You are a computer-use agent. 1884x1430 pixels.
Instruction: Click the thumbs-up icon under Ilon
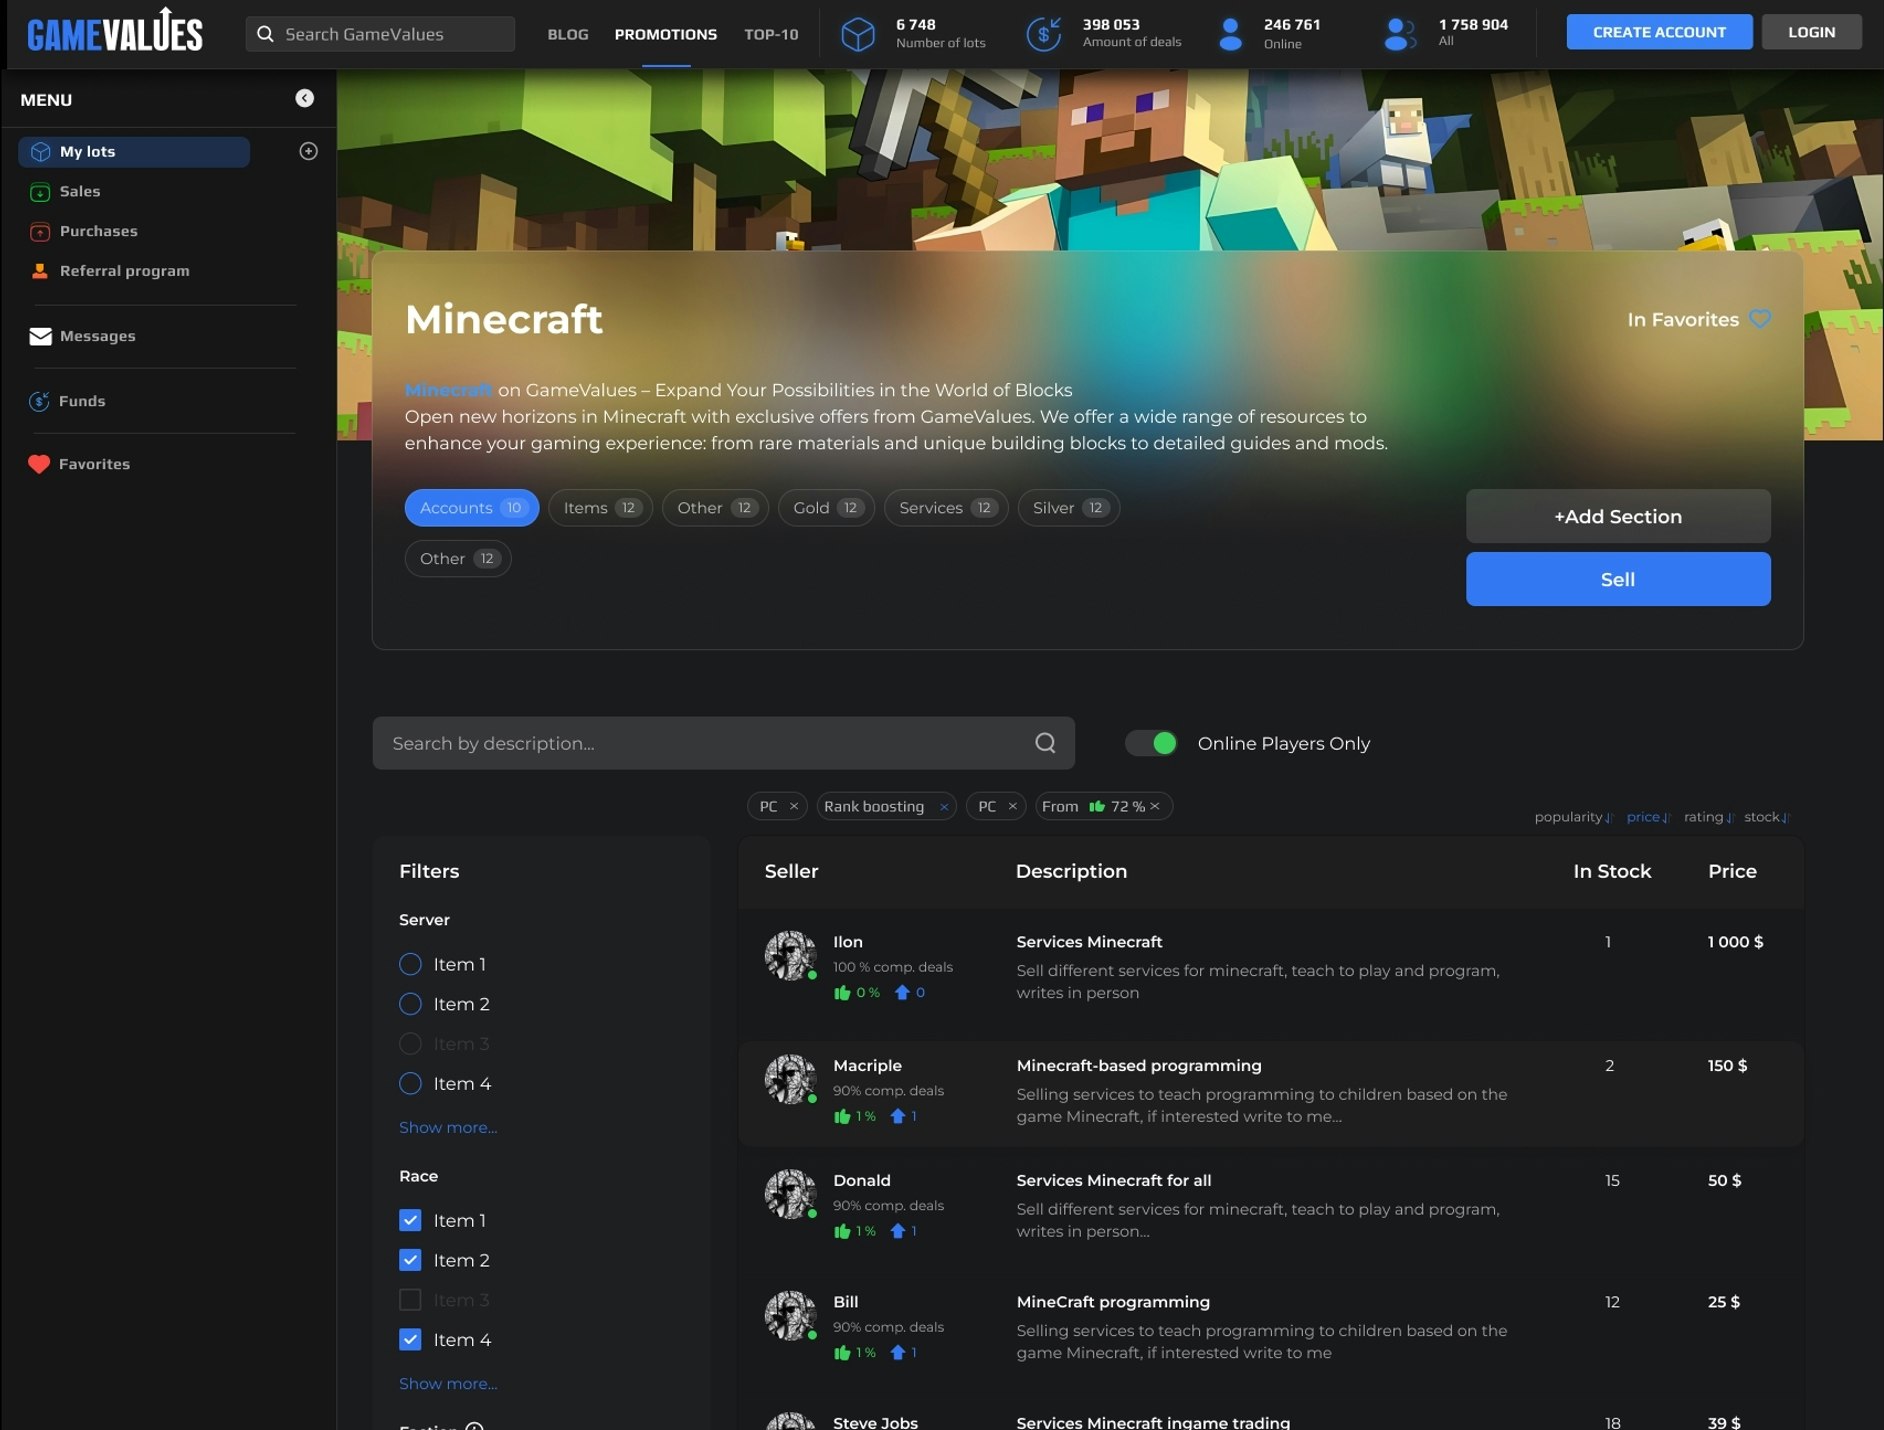pos(842,993)
